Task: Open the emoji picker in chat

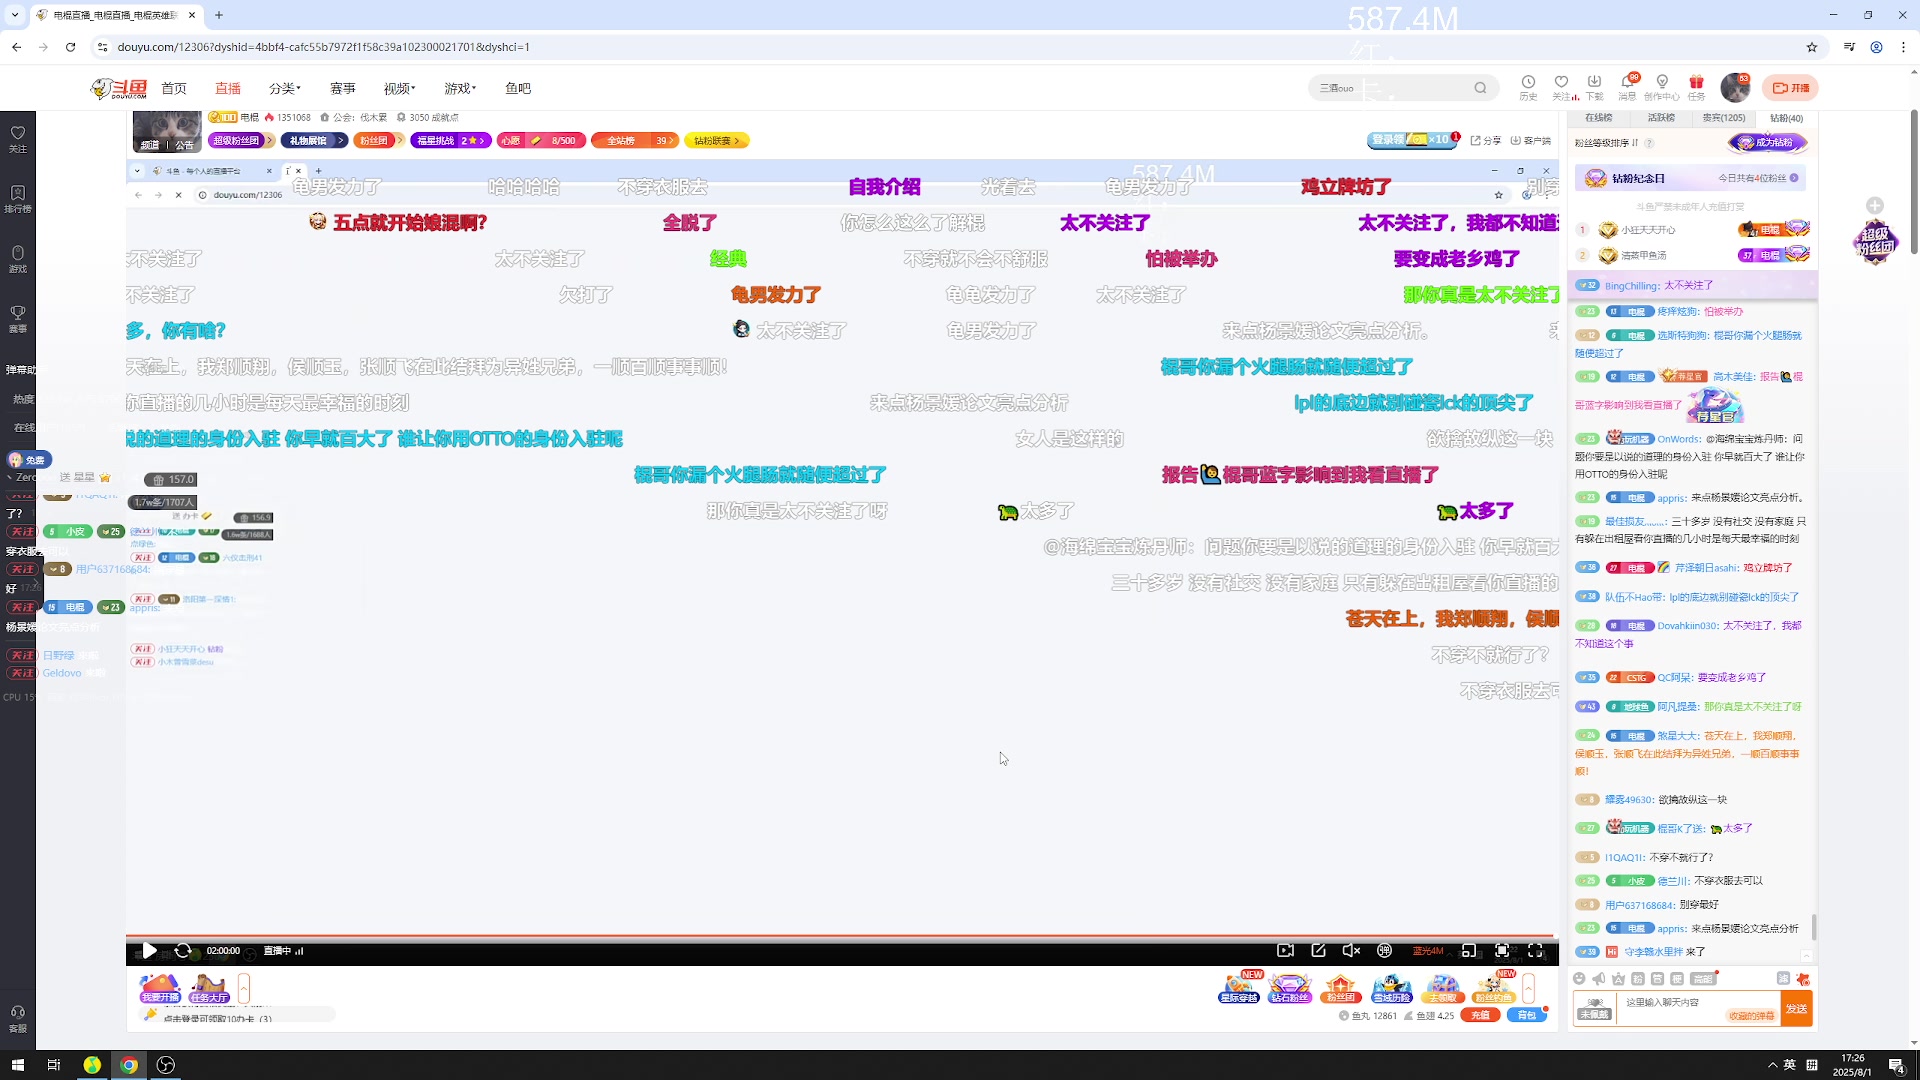Action: tap(1579, 979)
